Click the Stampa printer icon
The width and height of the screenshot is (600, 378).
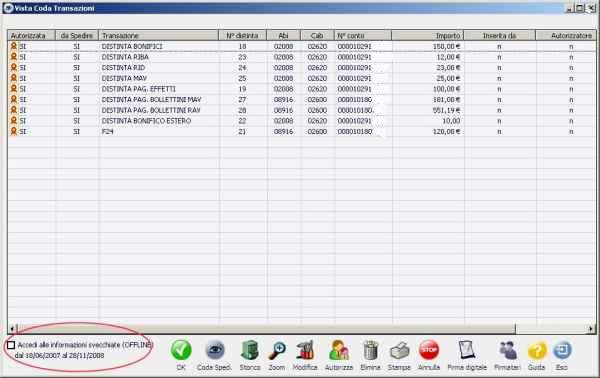point(399,351)
